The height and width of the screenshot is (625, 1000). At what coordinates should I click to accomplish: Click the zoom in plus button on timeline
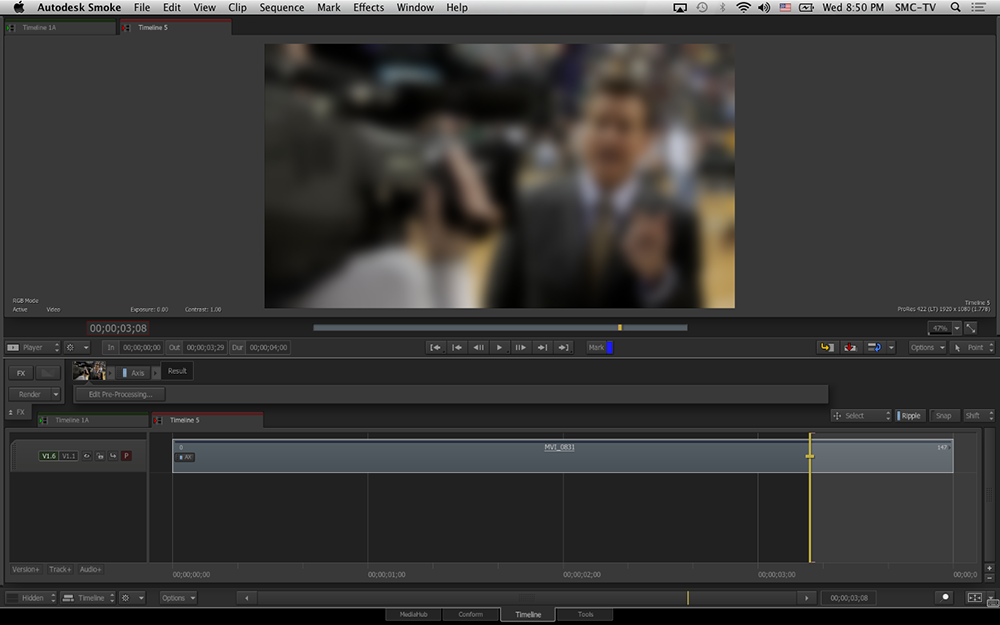point(989,568)
